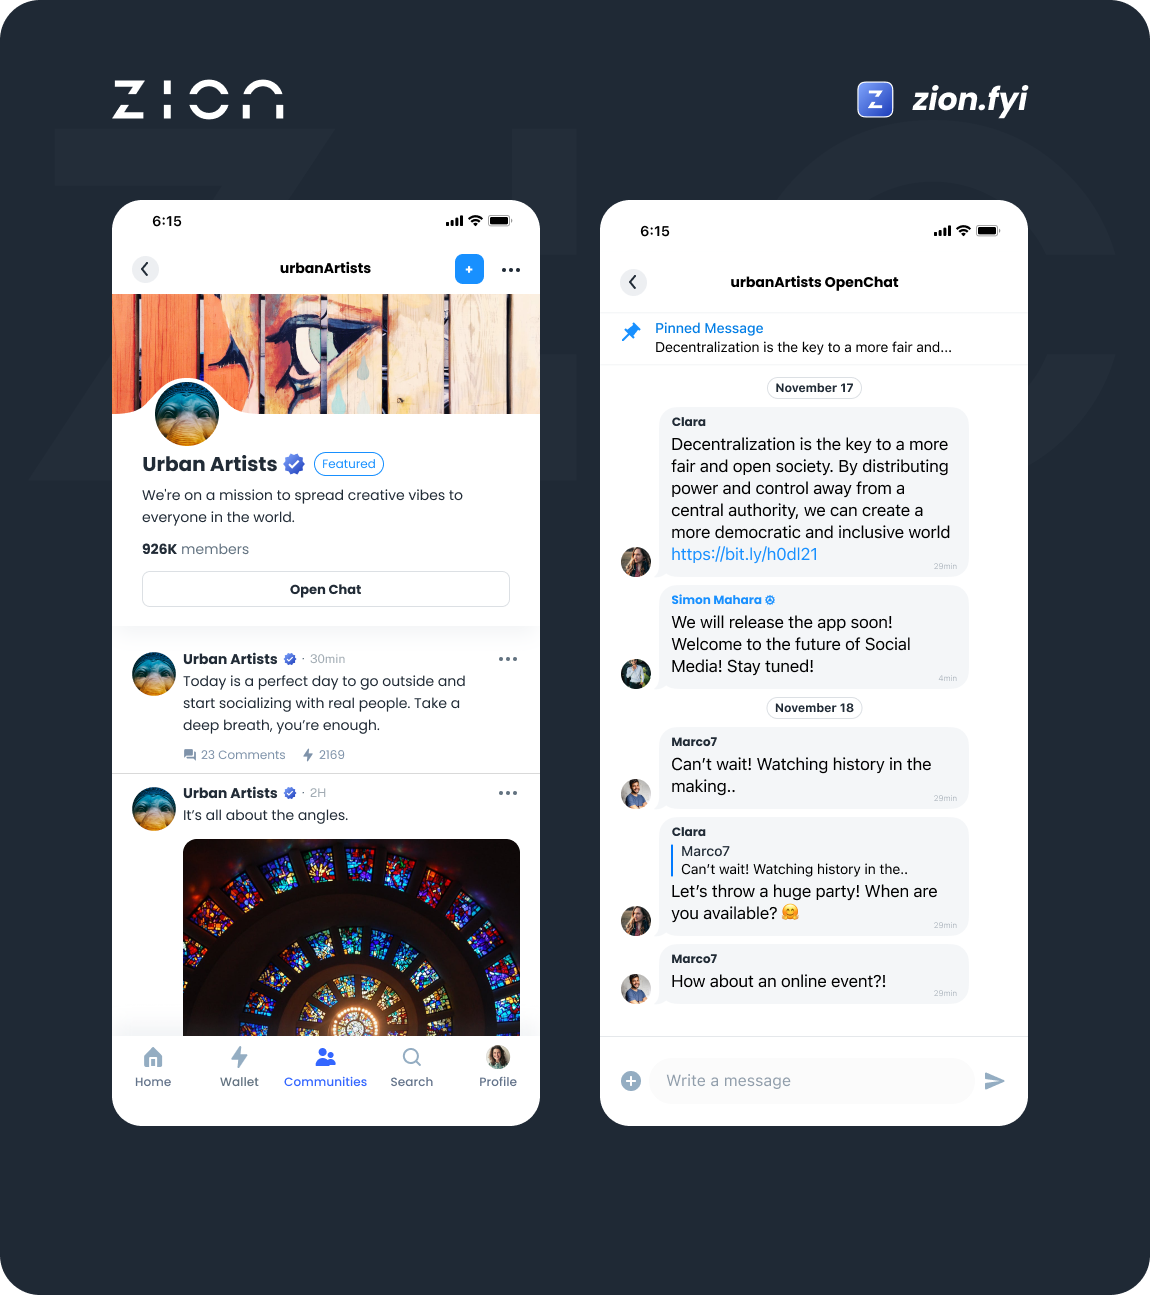Expand the Pinned Message banner
This screenshot has height=1295, width=1150.
(x=814, y=338)
